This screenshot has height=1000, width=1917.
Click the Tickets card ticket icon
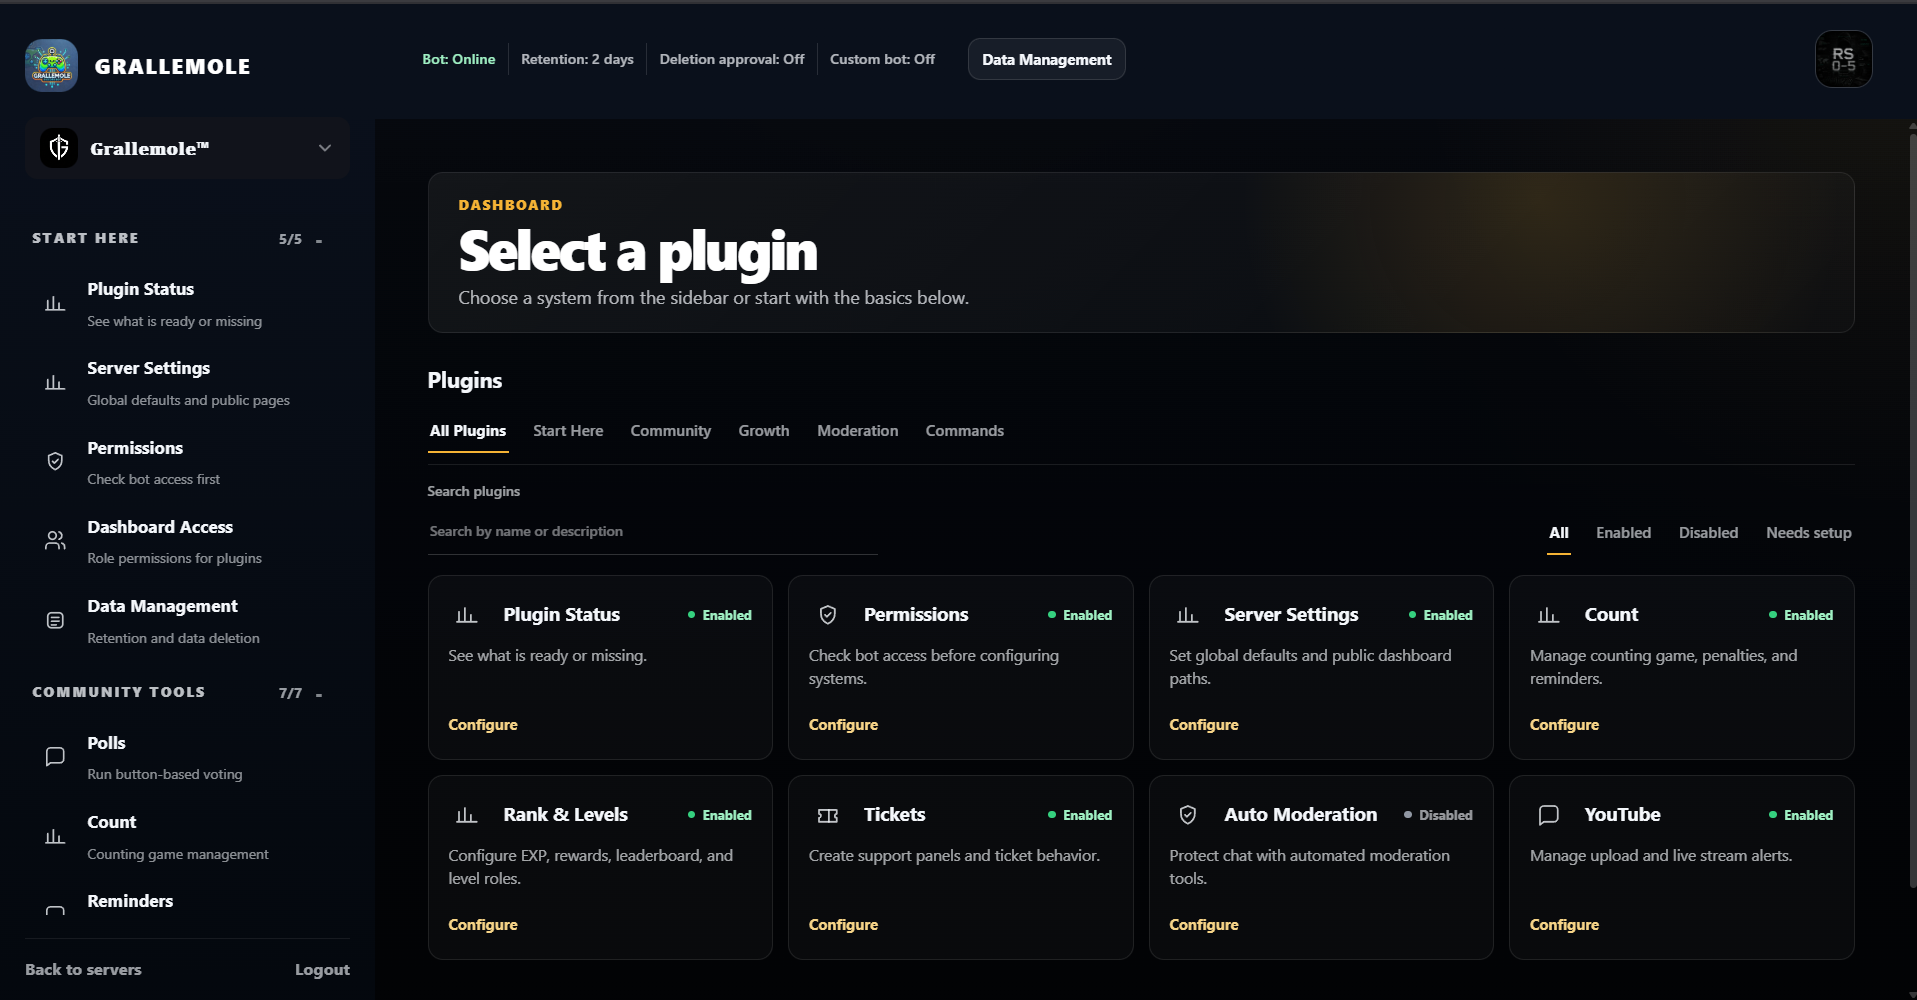[827, 815]
